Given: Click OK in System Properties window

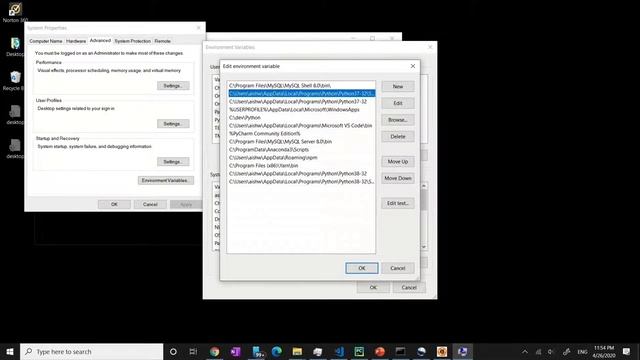Looking at the screenshot, I should [x=114, y=204].
